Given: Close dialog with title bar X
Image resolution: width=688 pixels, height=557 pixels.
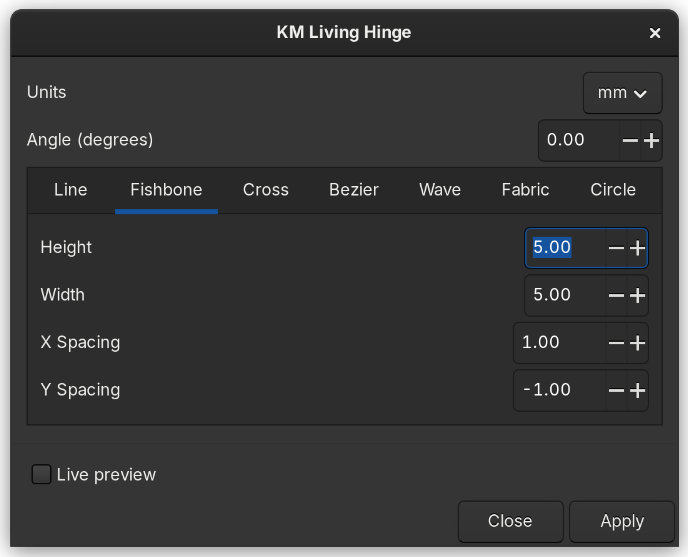Looking at the screenshot, I should point(655,33).
